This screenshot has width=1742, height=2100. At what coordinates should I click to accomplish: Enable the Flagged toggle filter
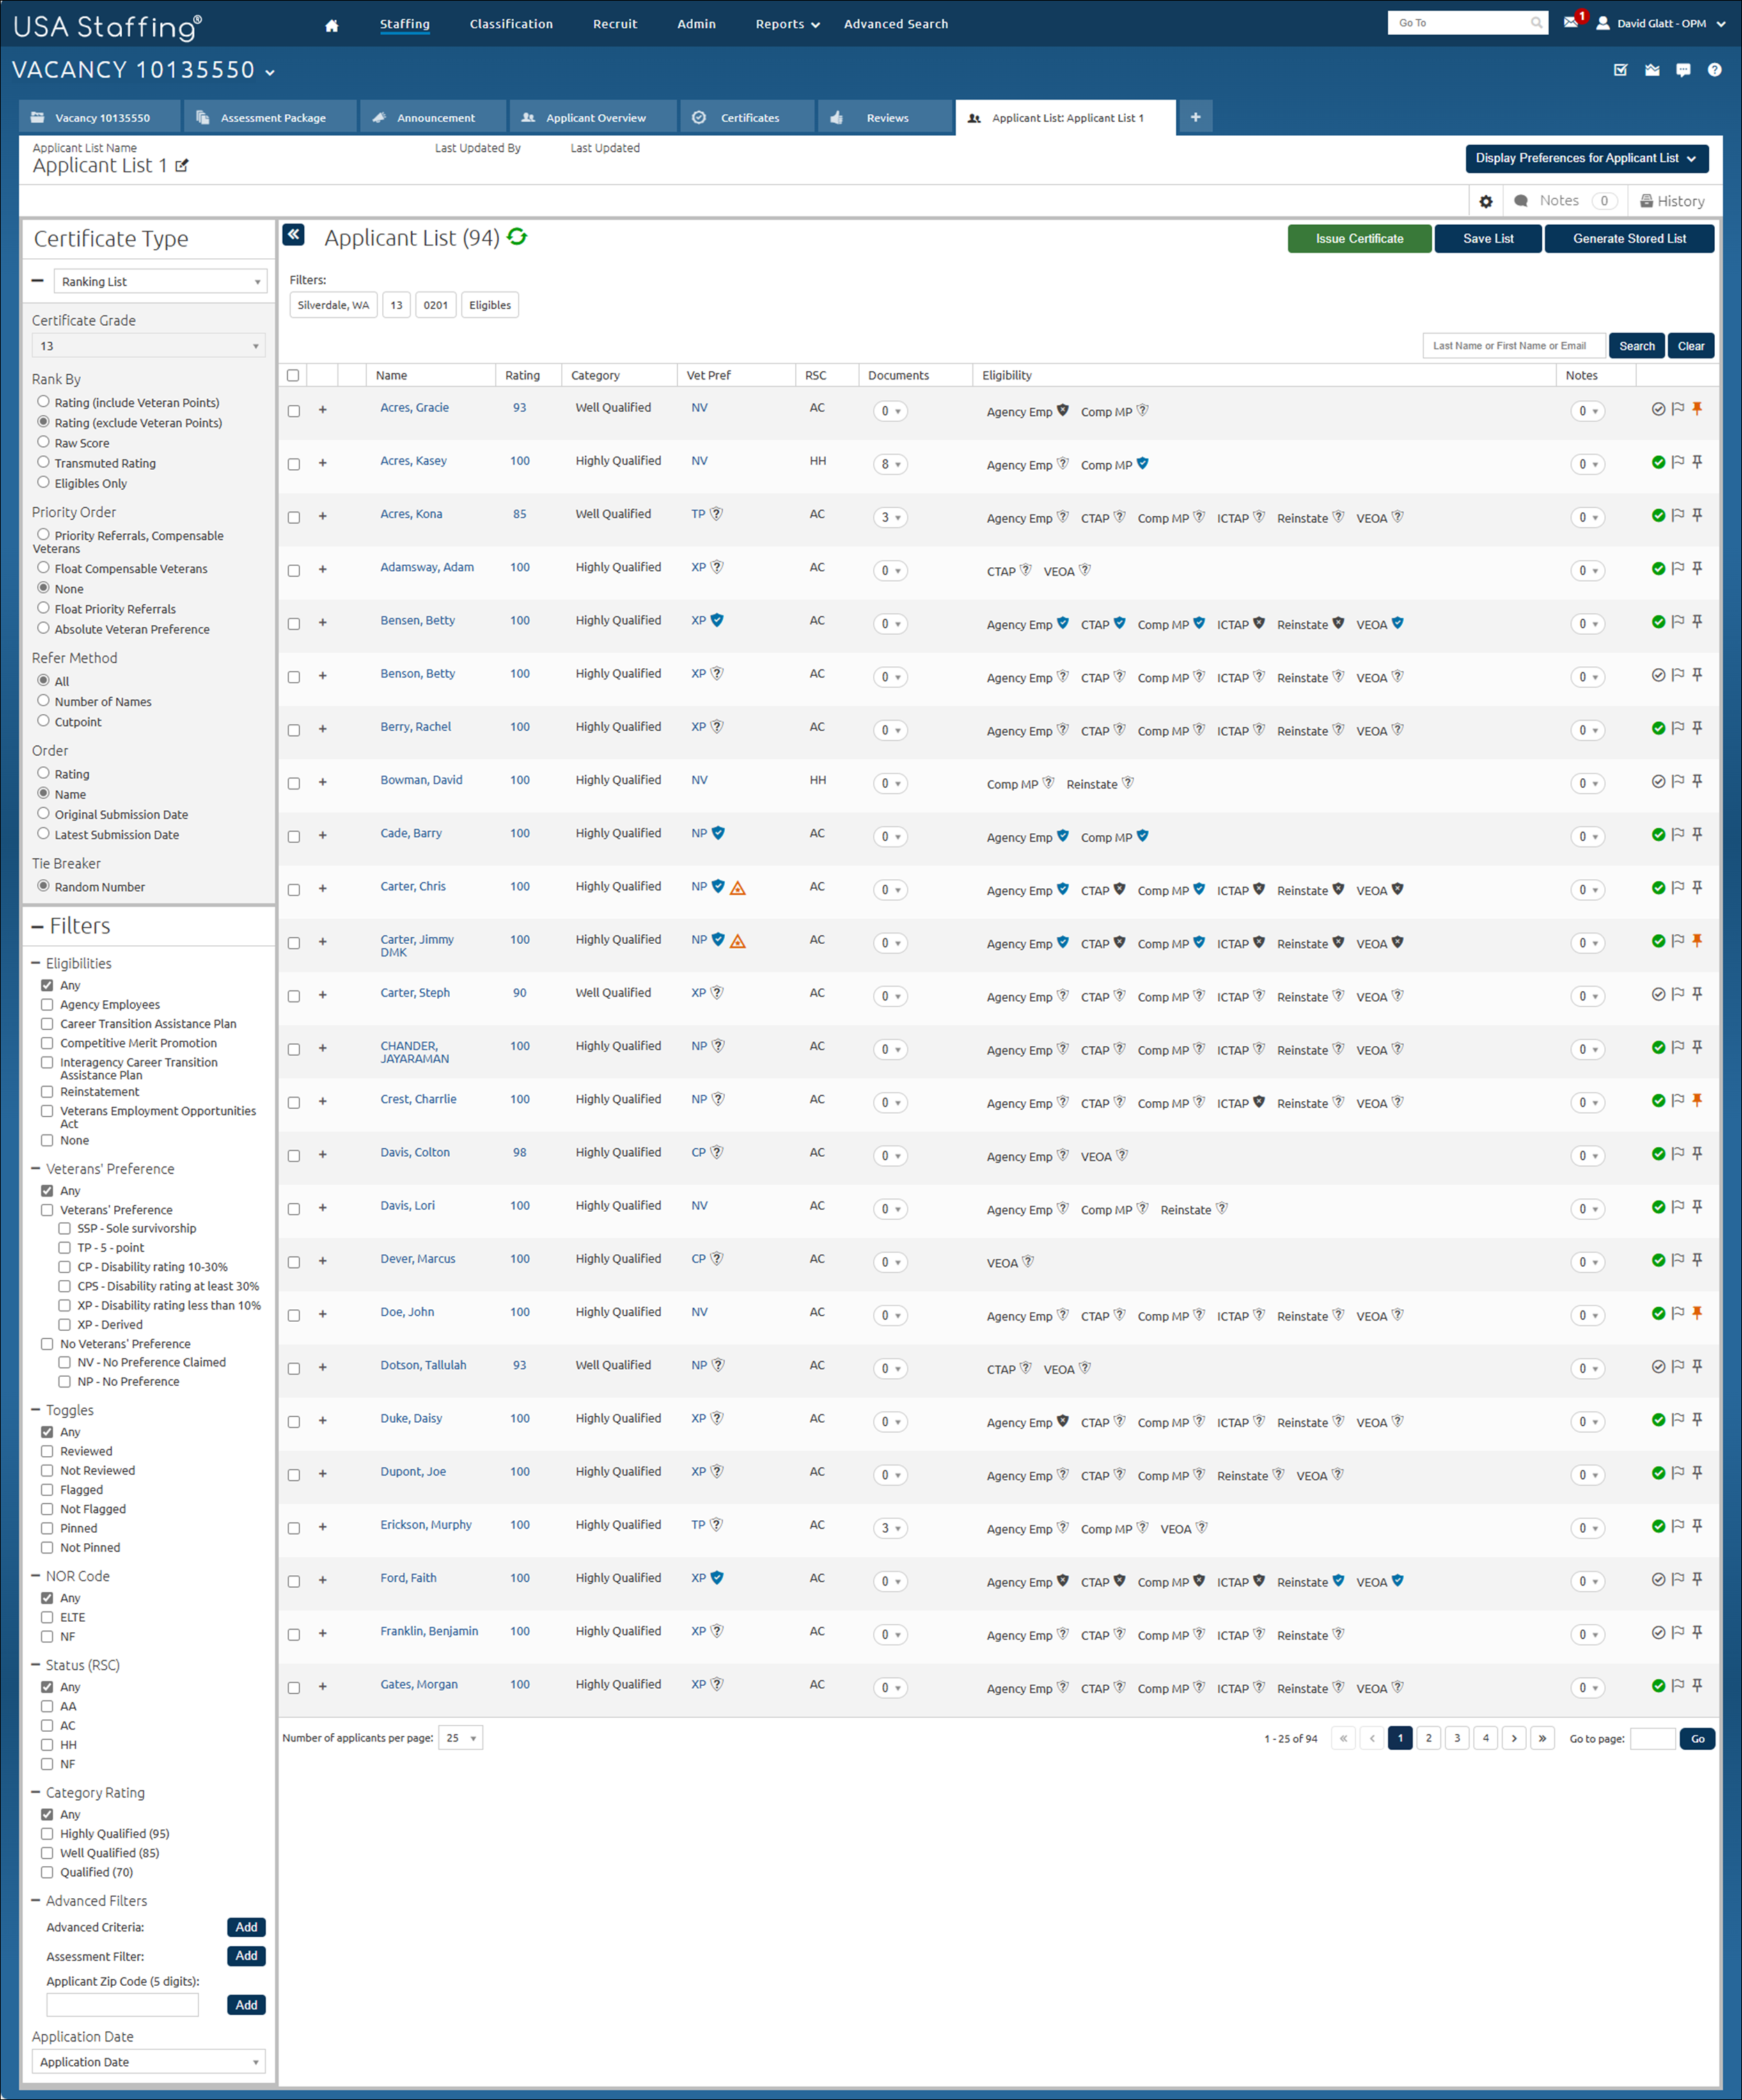(47, 1489)
